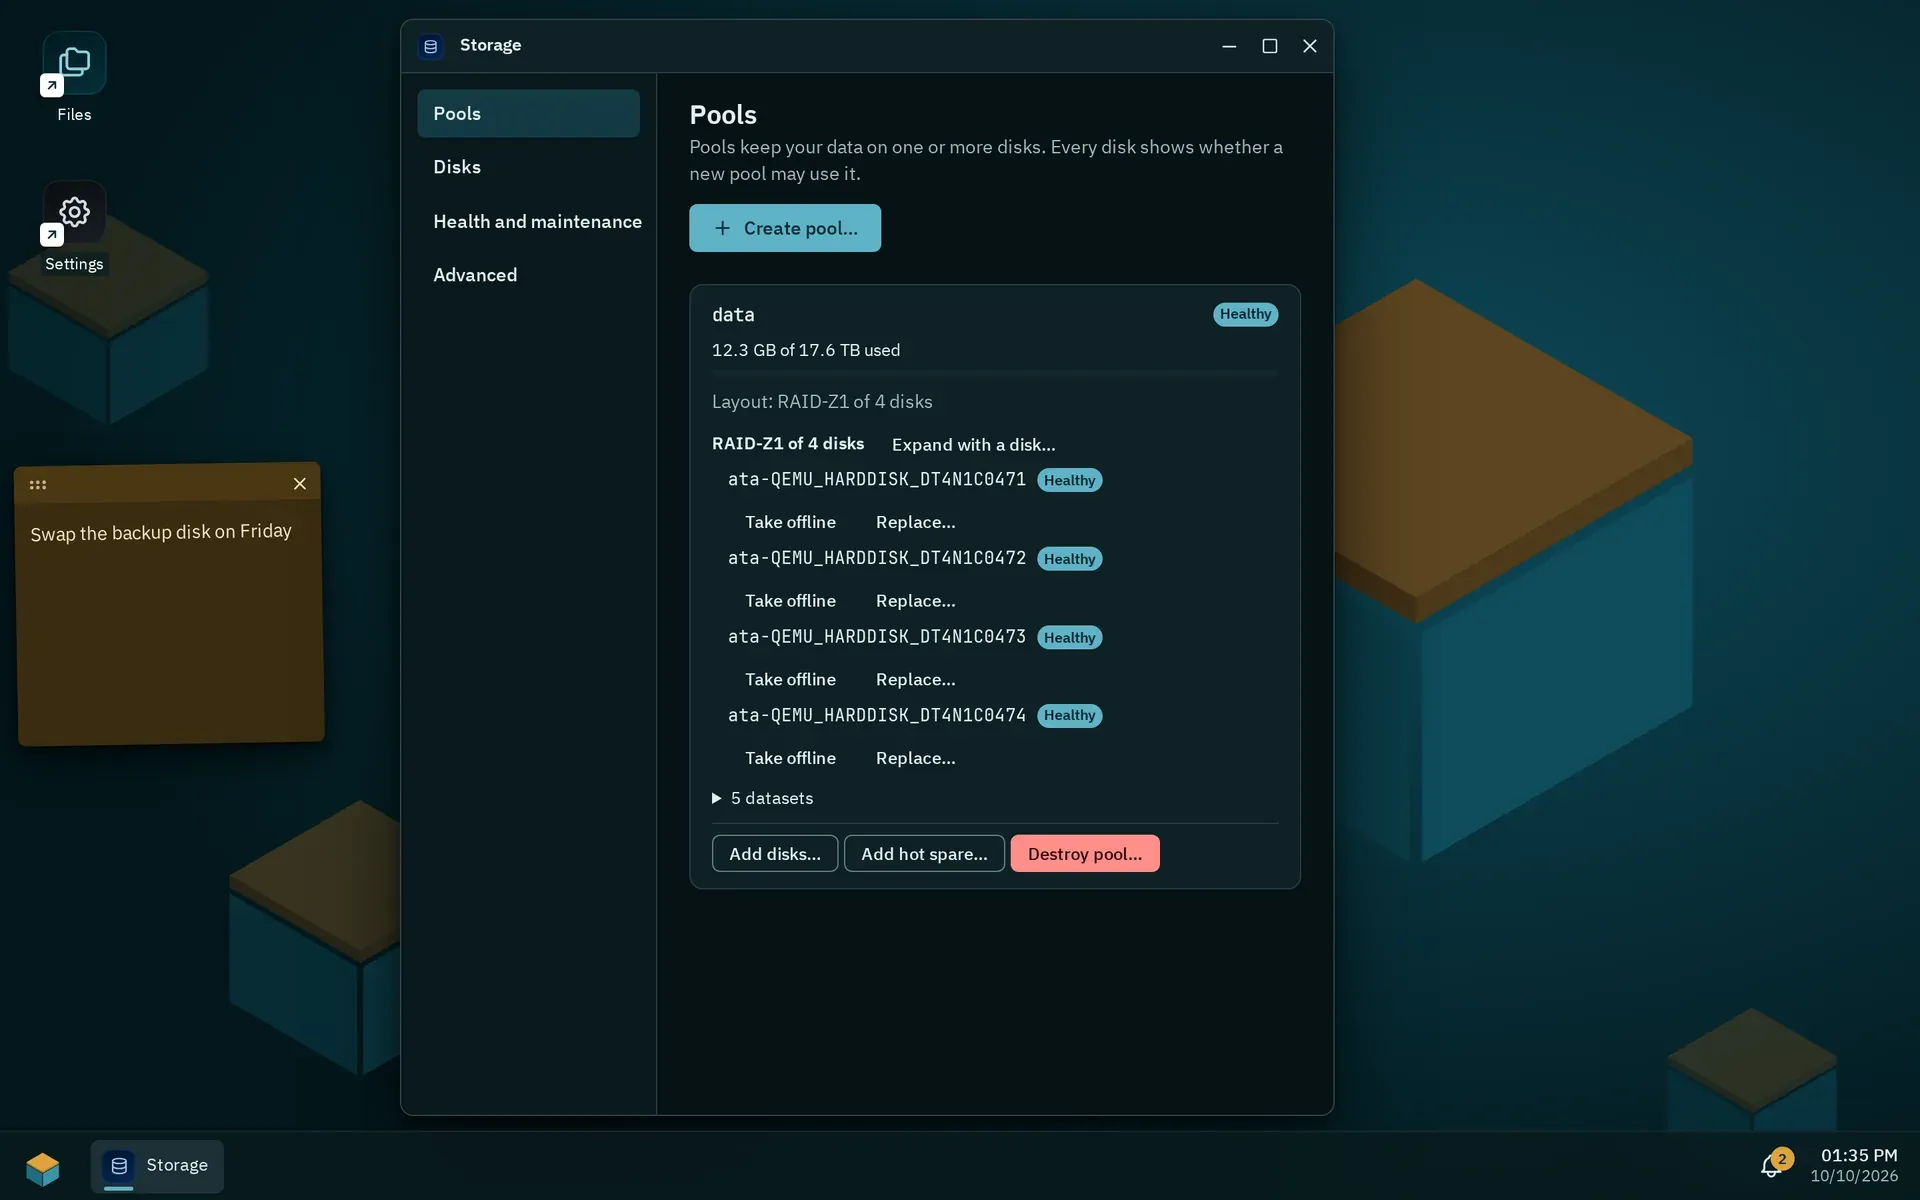The width and height of the screenshot is (1920, 1200).
Task: Go to the Advanced section
Action: 528,275
